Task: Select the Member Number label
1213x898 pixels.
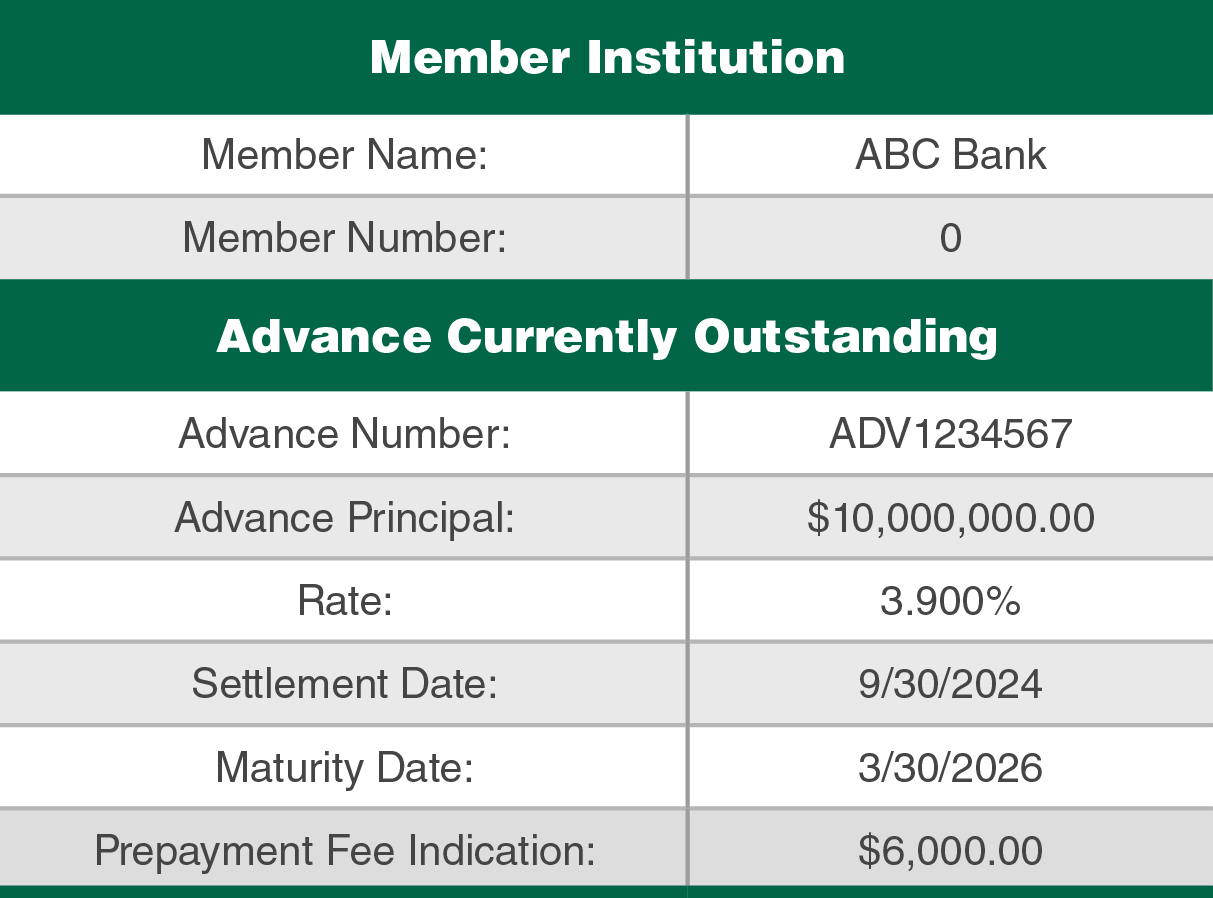Action: tap(344, 238)
